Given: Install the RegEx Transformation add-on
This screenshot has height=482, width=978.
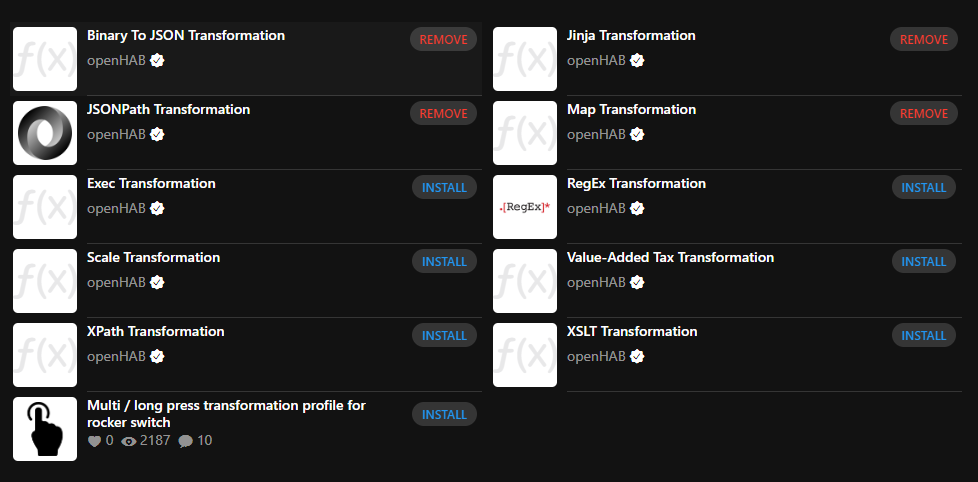Looking at the screenshot, I should [x=924, y=188].
